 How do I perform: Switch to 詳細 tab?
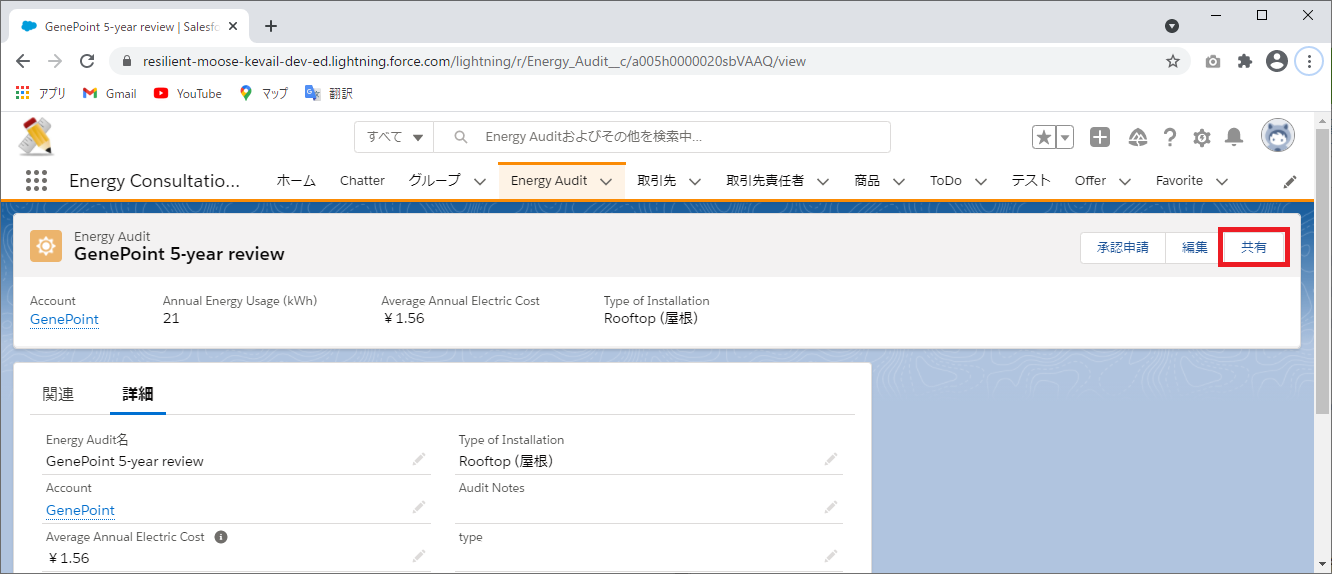[x=138, y=394]
